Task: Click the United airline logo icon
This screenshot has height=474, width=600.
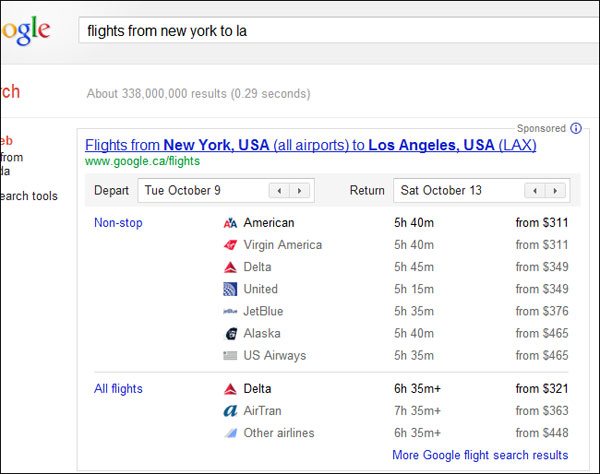Action: click(230, 289)
